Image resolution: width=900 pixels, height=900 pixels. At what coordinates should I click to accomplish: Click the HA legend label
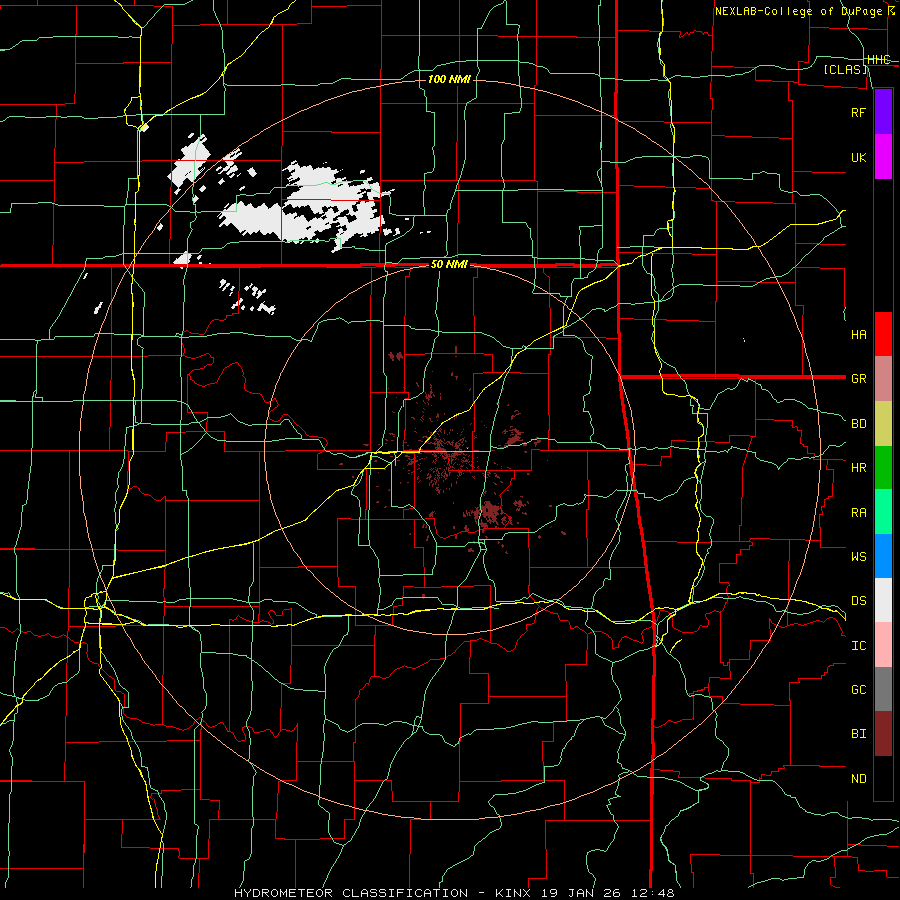click(858, 334)
